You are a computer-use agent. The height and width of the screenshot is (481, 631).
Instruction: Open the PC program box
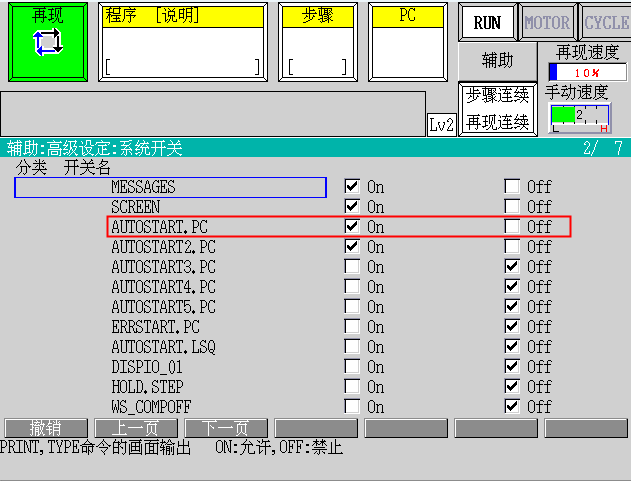[408, 42]
